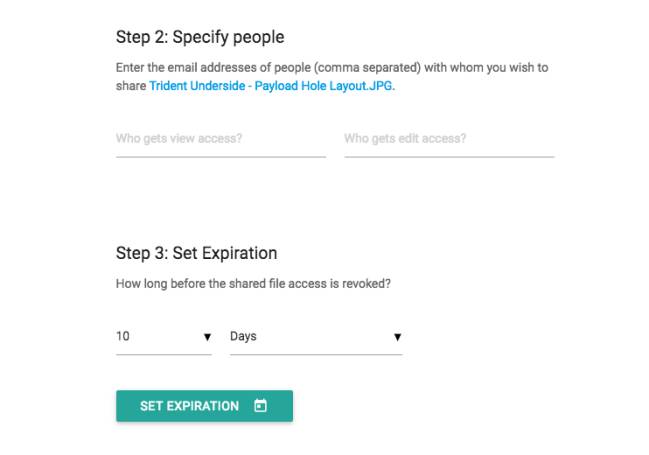Click the underline beneath the 10 dropdown

(164, 354)
